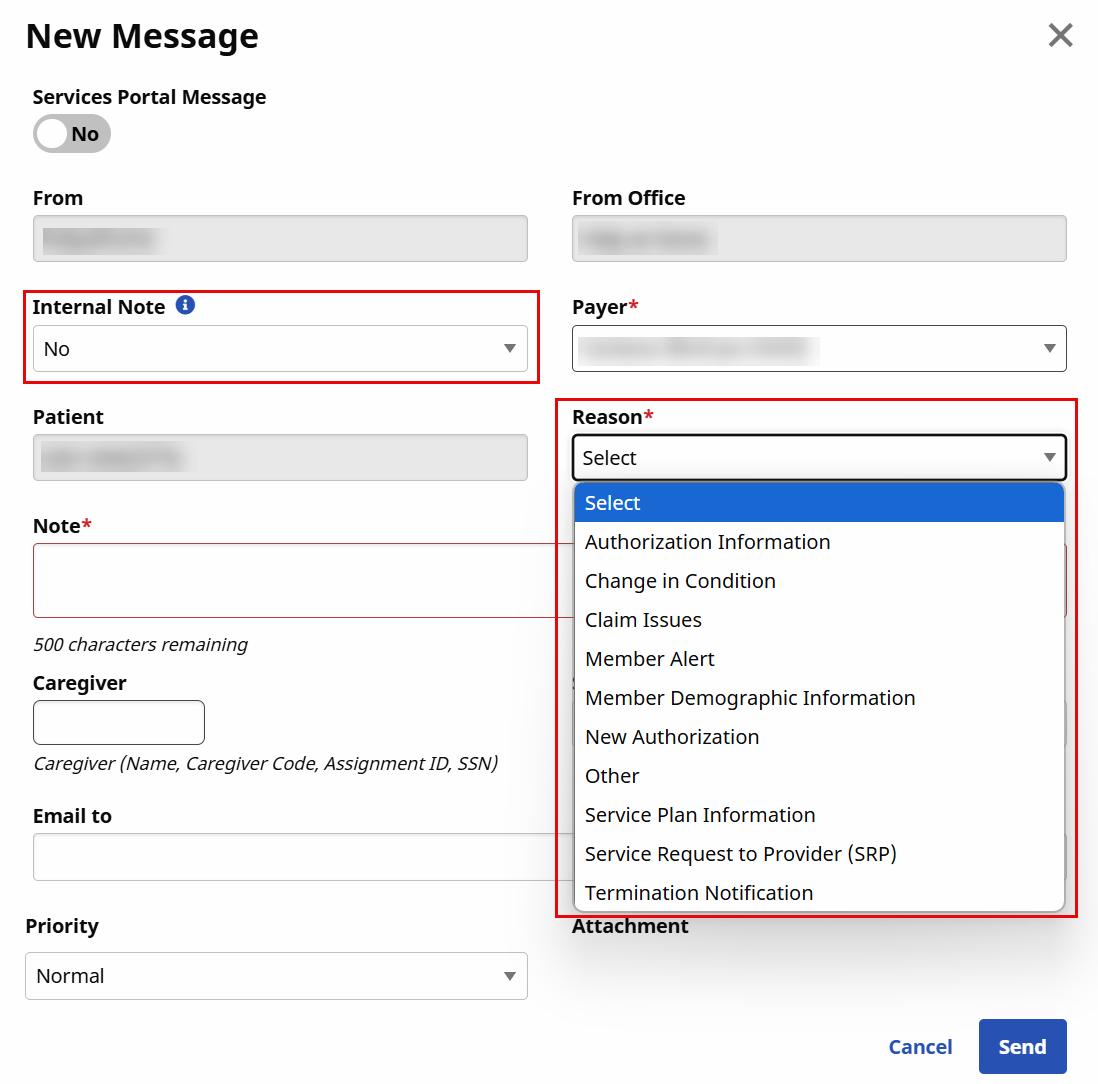
Task: Click the Send button
Action: 1022,1047
